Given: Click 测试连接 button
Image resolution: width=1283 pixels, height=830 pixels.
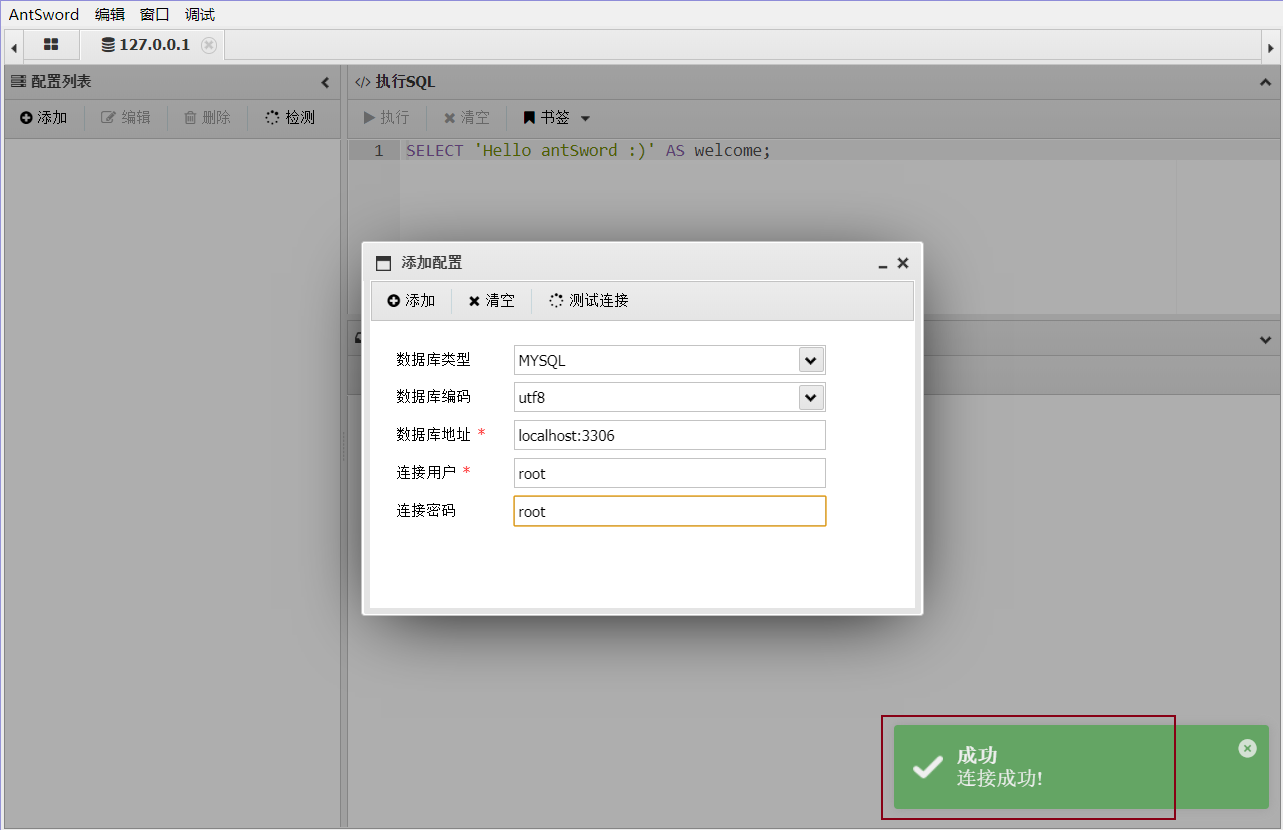Looking at the screenshot, I should pos(589,301).
